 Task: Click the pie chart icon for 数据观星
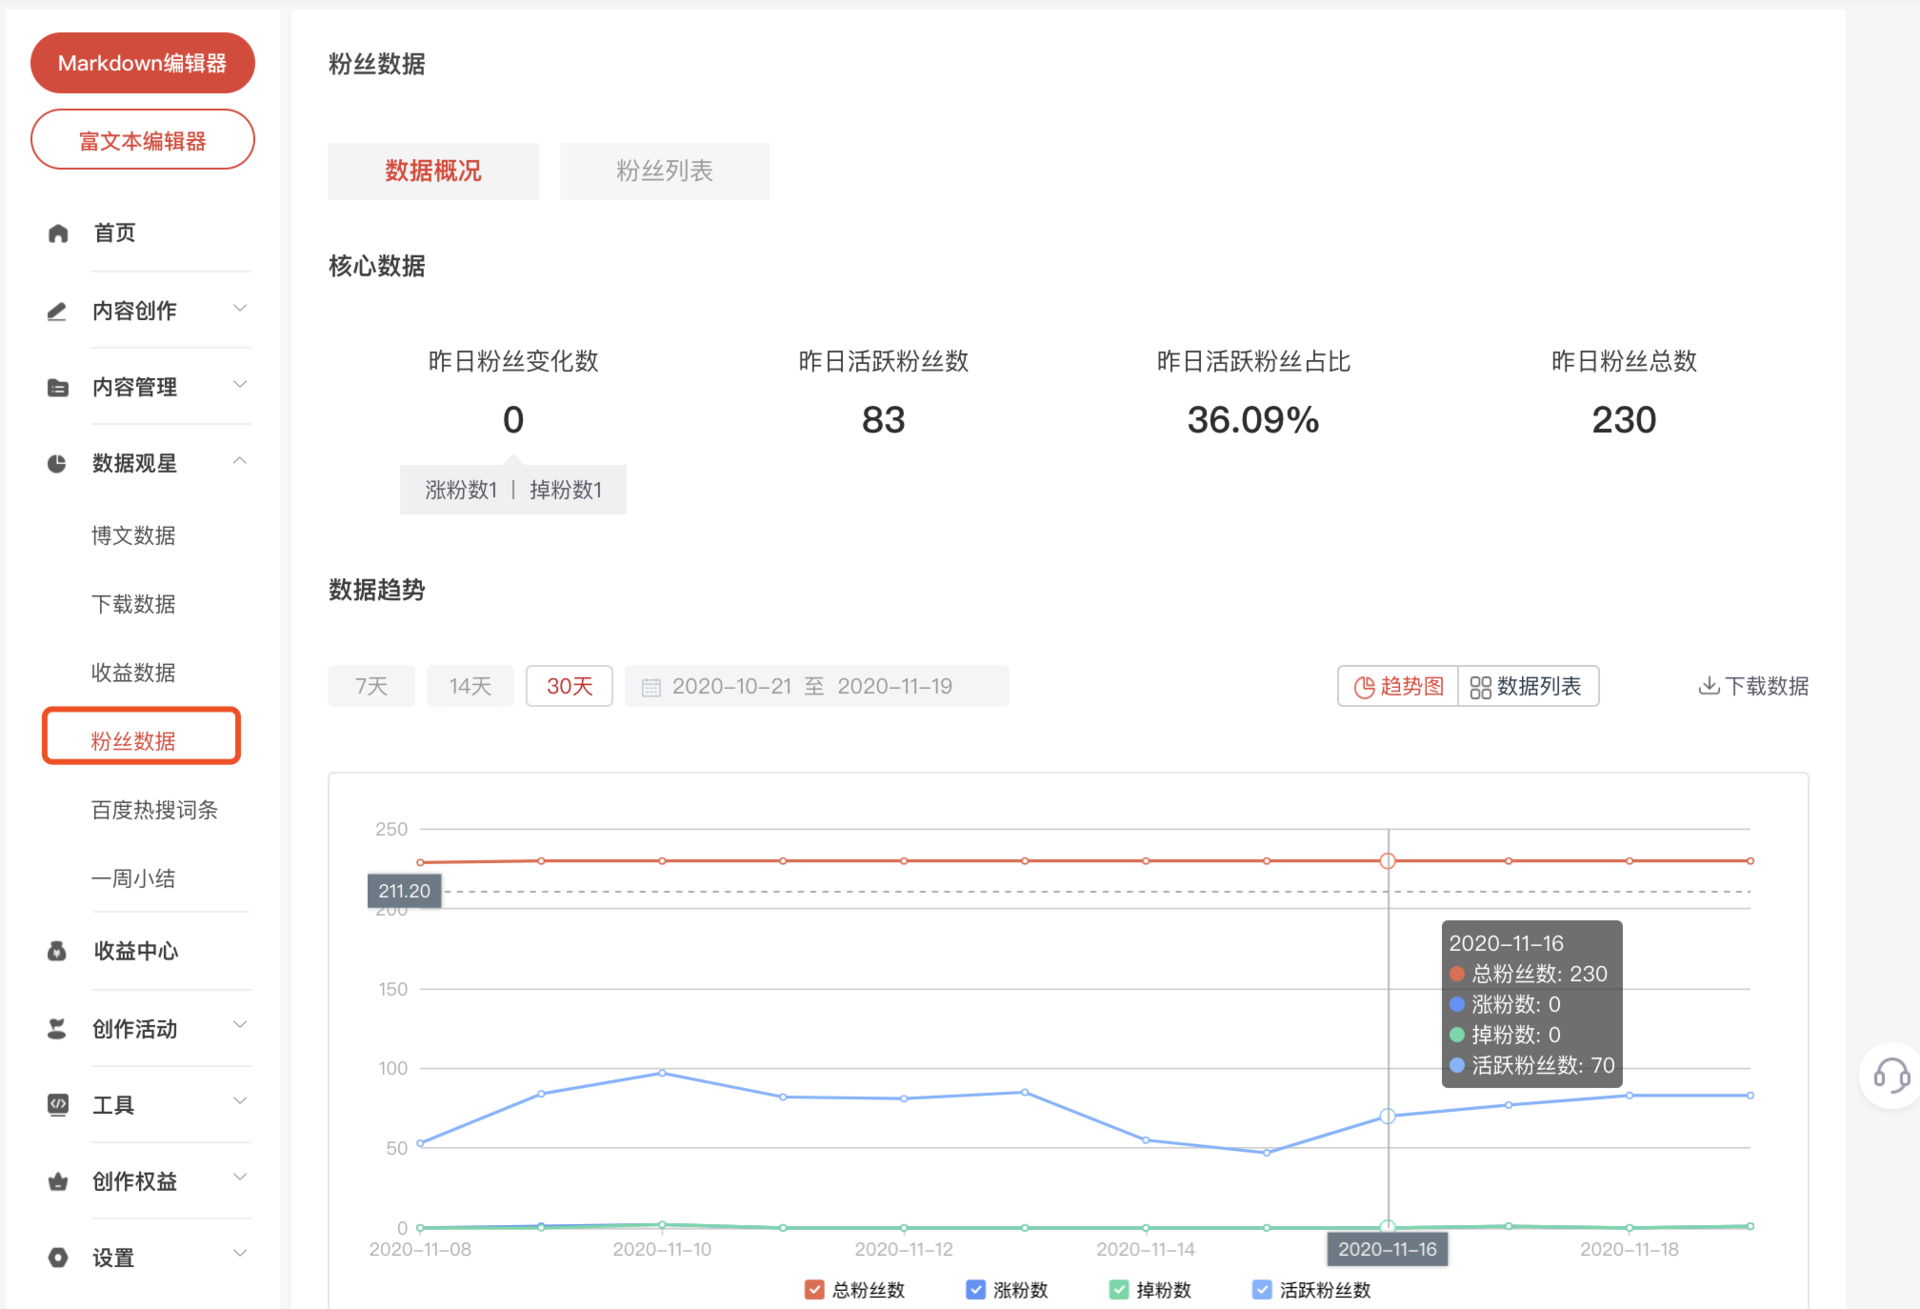tap(57, 464)
